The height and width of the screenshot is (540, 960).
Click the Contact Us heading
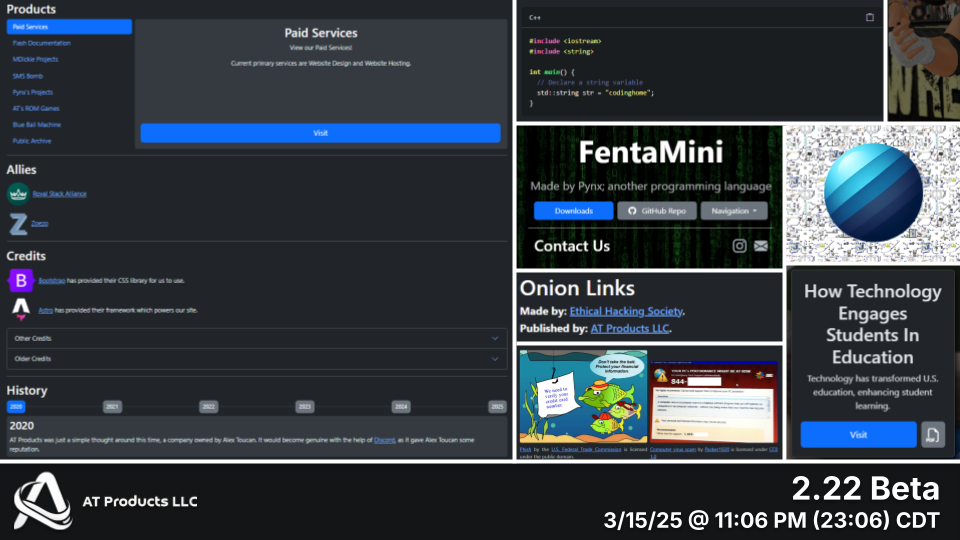[572, 246]
